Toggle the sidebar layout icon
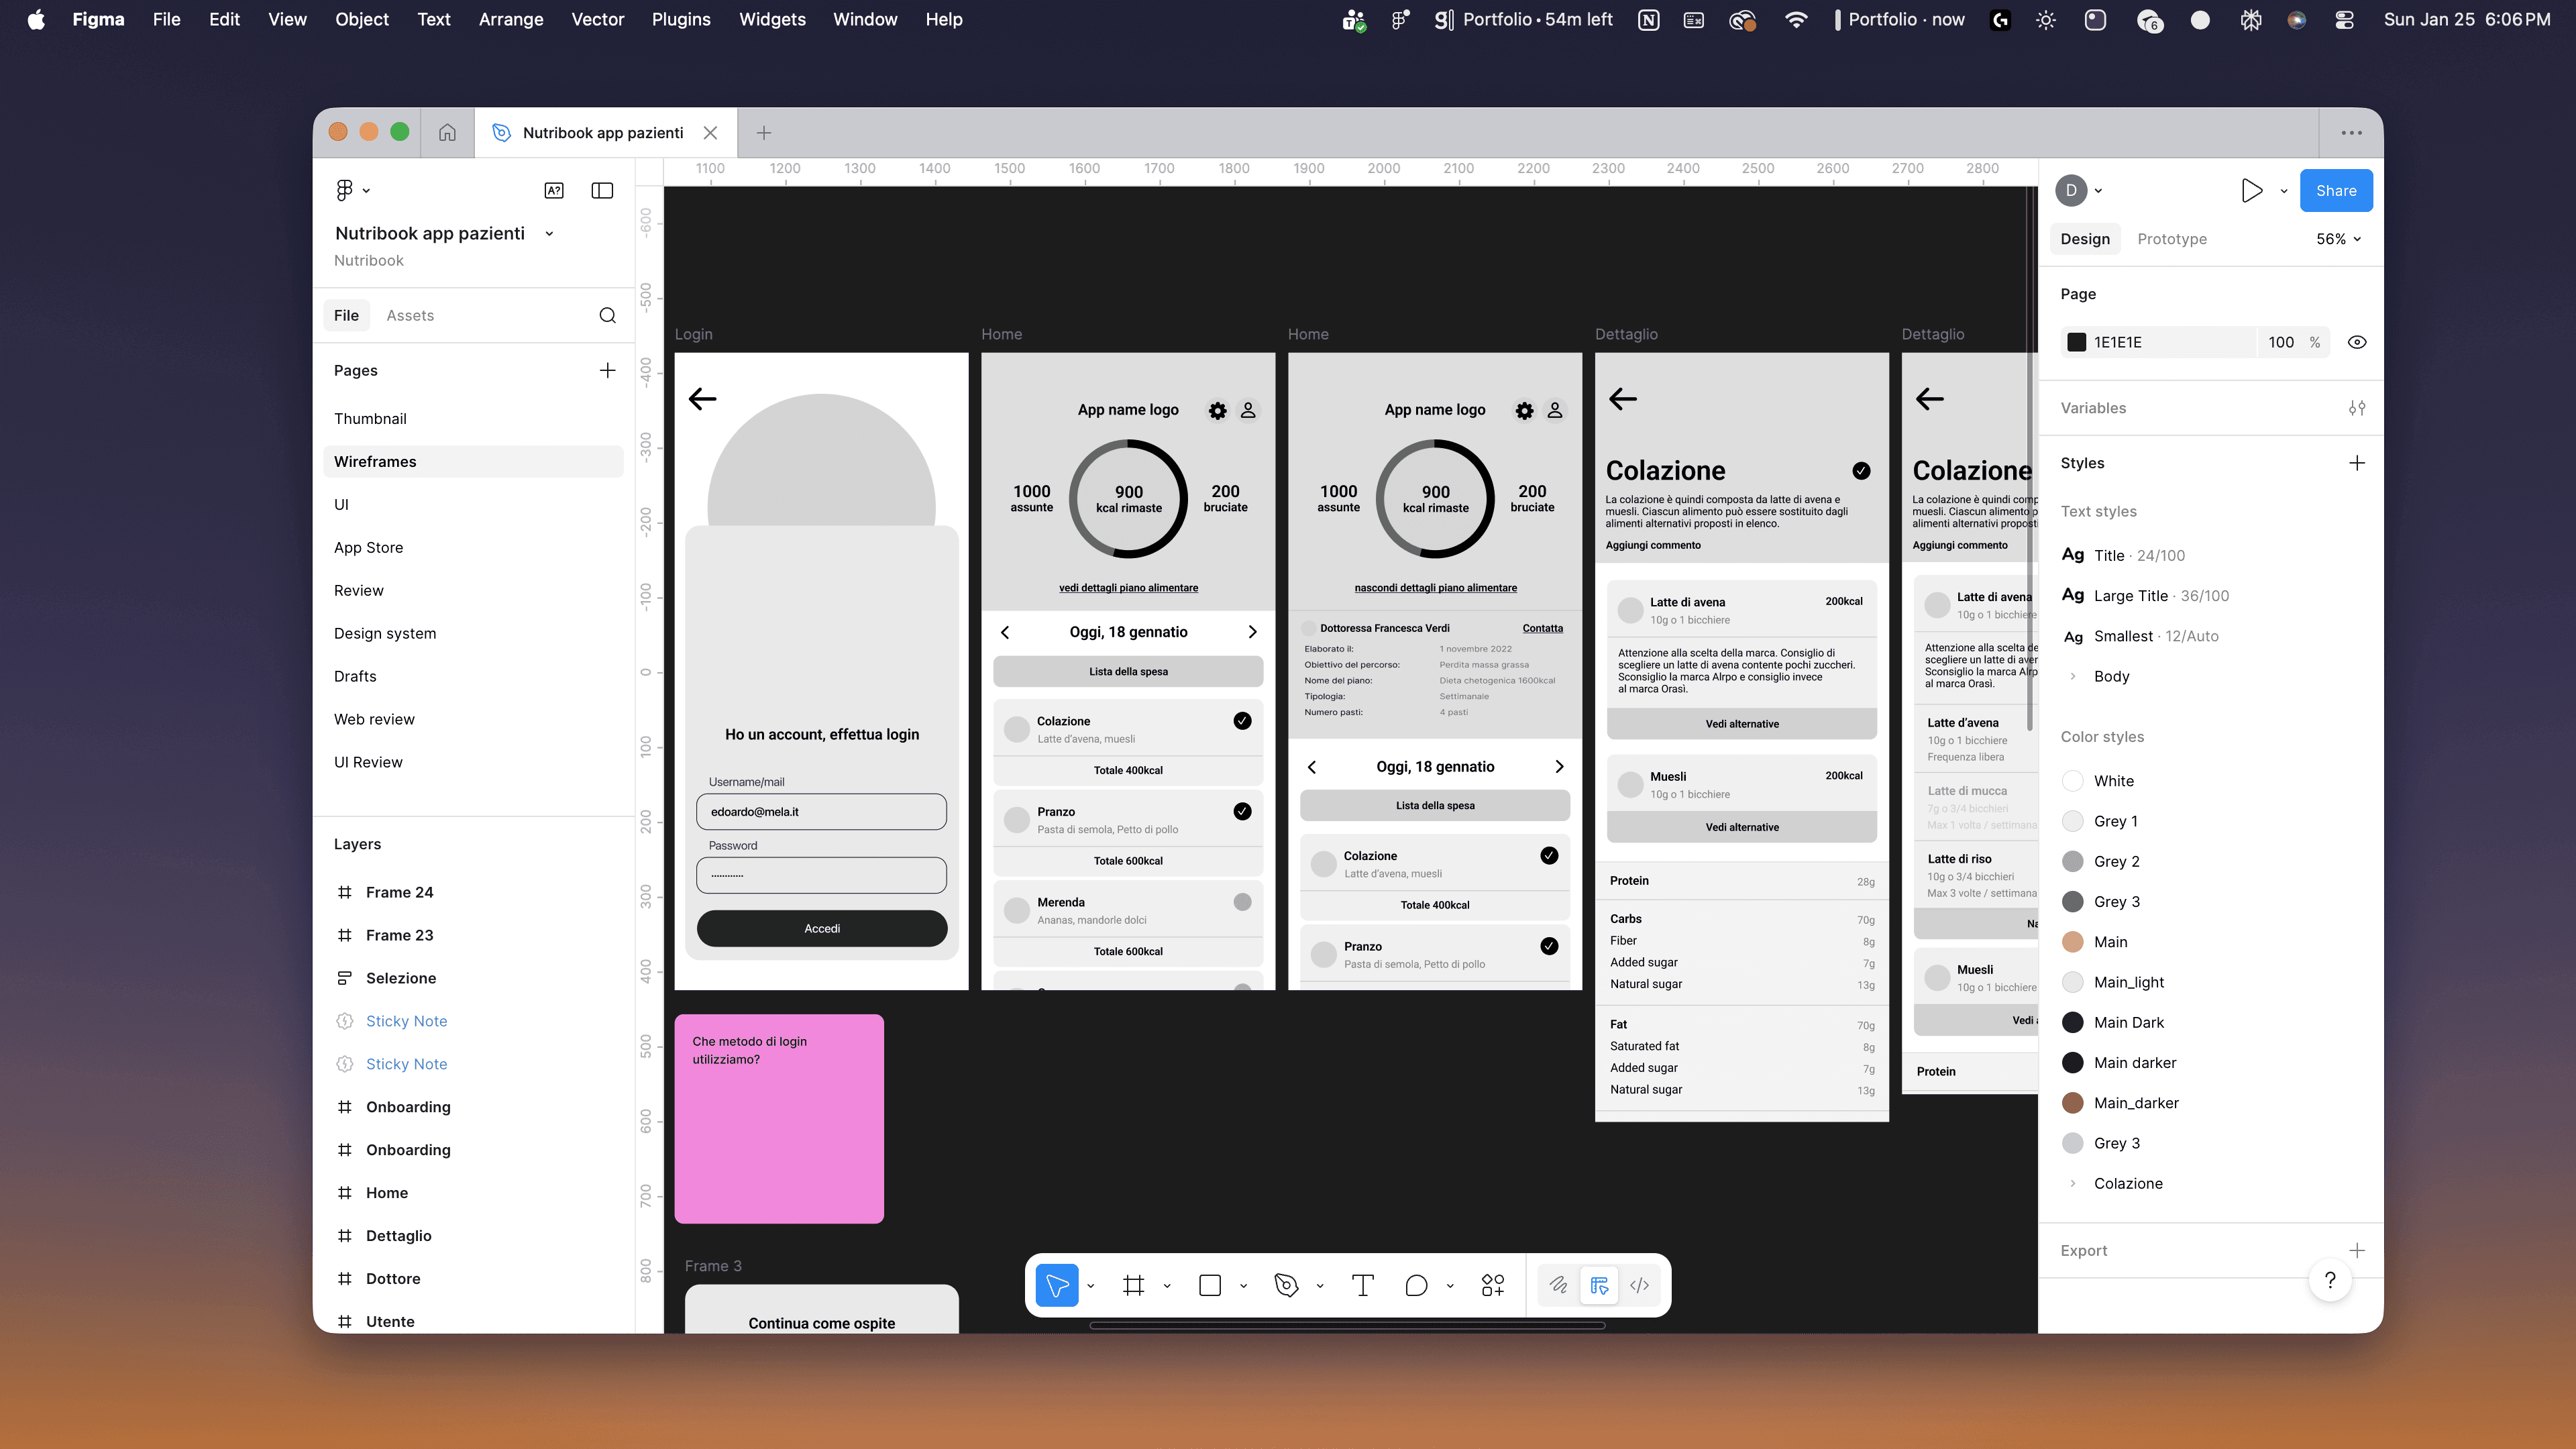 coord(602,191)
